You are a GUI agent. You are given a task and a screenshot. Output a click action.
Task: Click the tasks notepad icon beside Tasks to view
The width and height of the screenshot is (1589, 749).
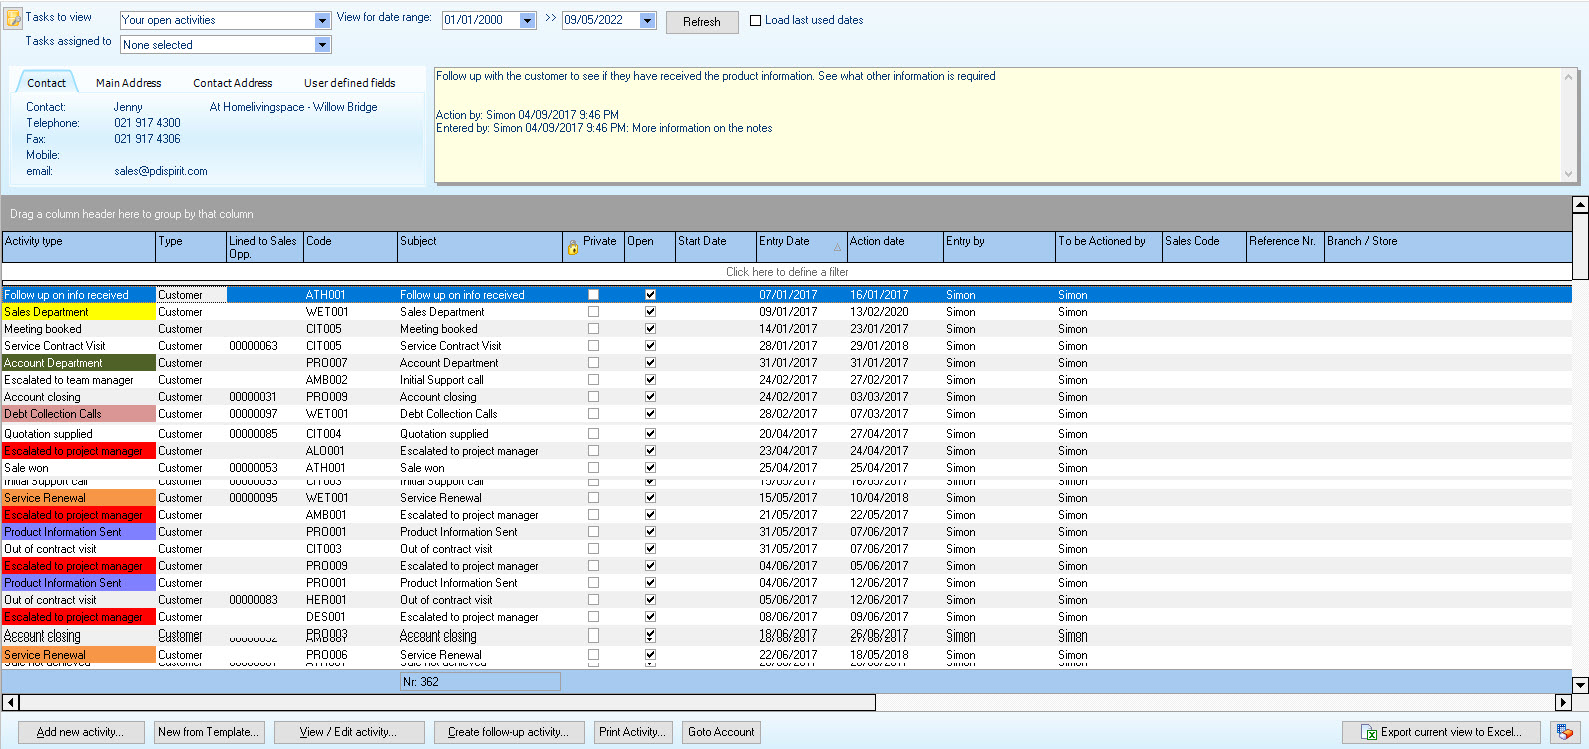click(x=14, y=18)
